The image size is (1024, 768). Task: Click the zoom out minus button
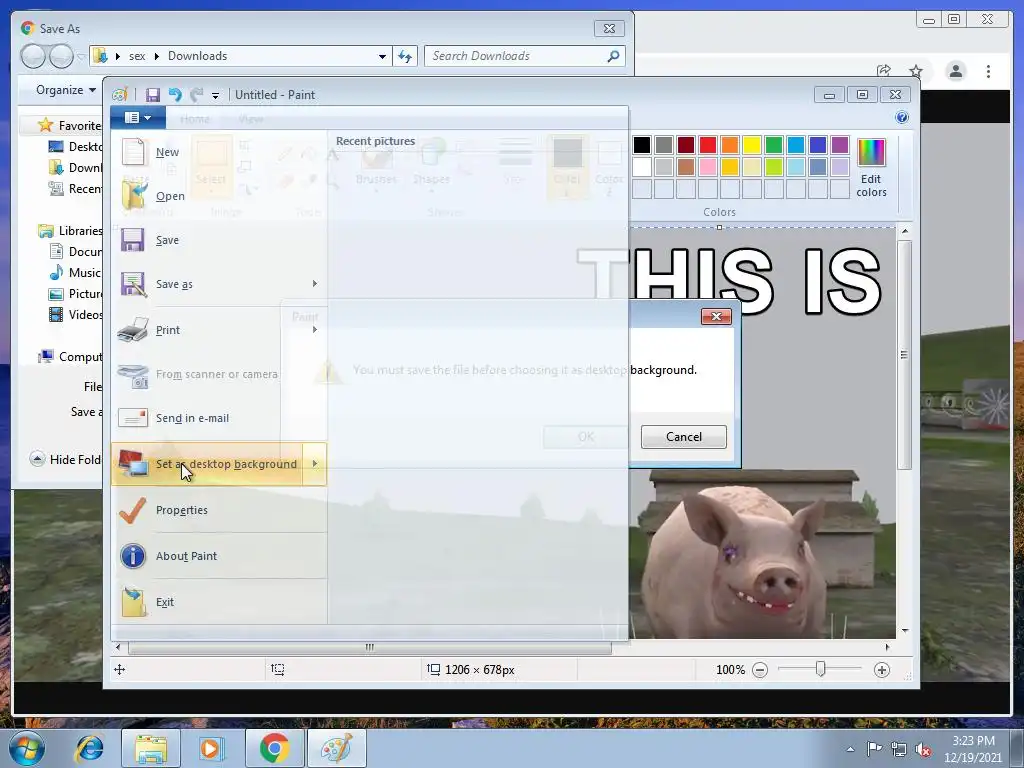pyautogui.click(x=760, y=670)
